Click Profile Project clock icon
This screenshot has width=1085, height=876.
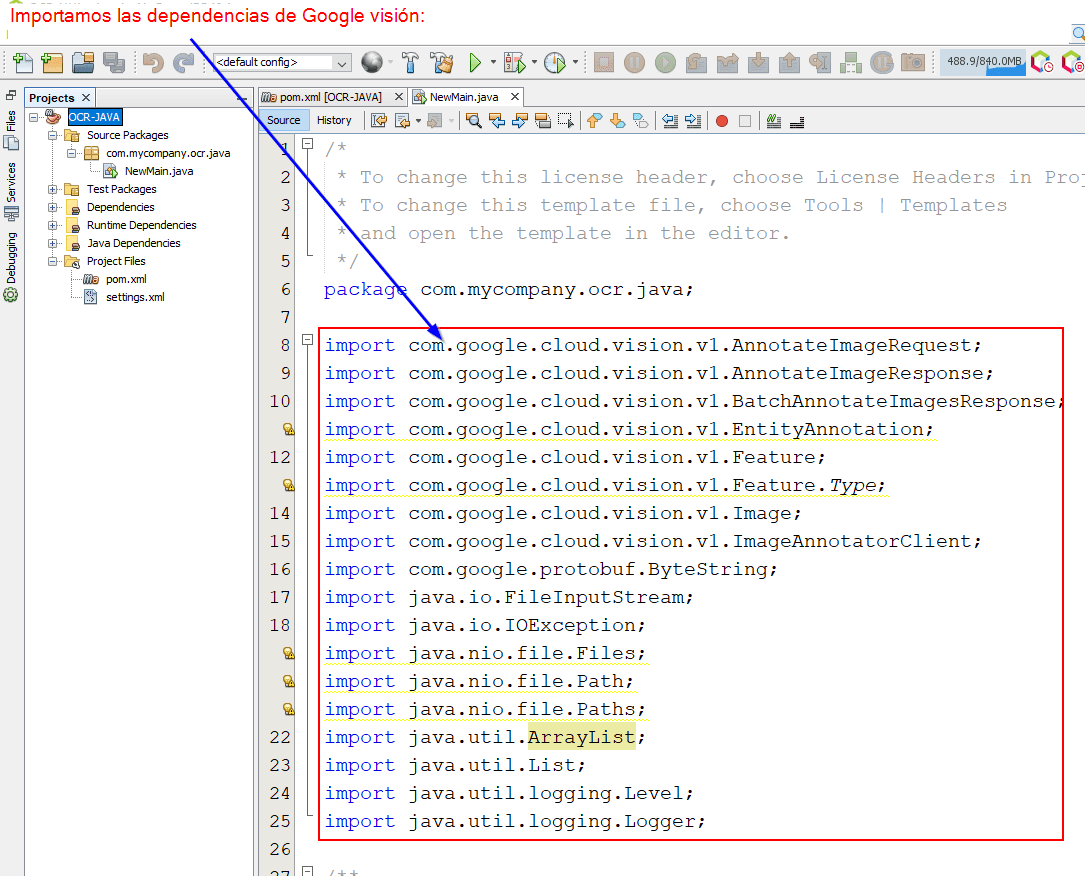pos(555,63)
